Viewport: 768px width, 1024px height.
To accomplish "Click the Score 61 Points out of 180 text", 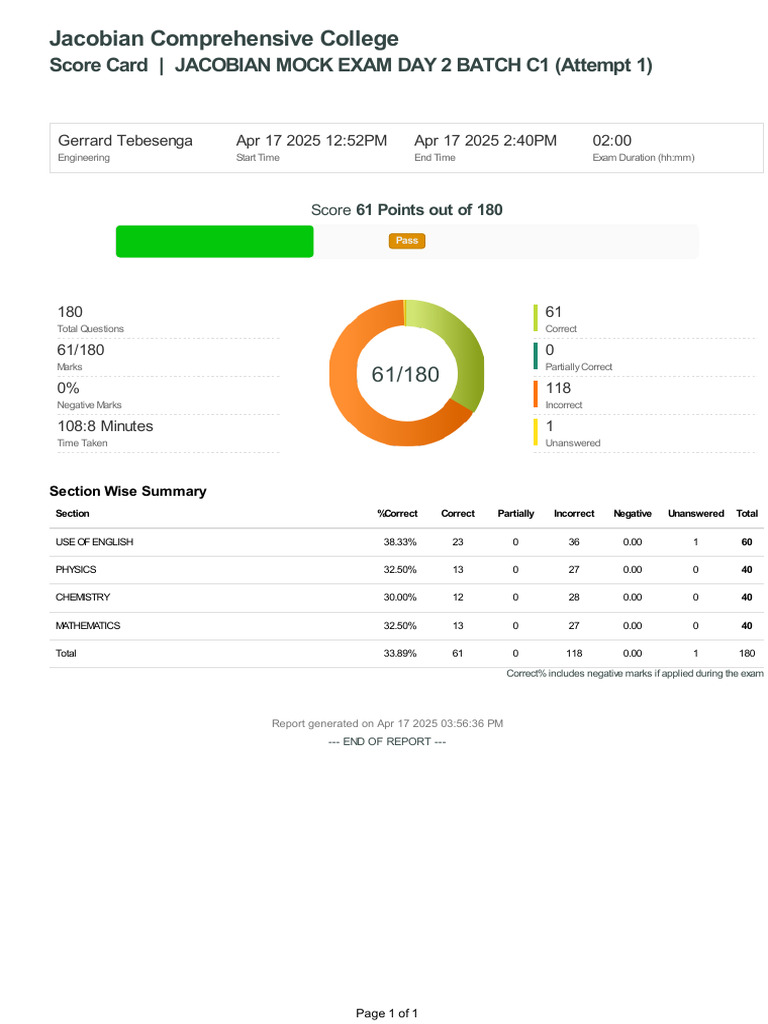I will (x=407, y=210).
